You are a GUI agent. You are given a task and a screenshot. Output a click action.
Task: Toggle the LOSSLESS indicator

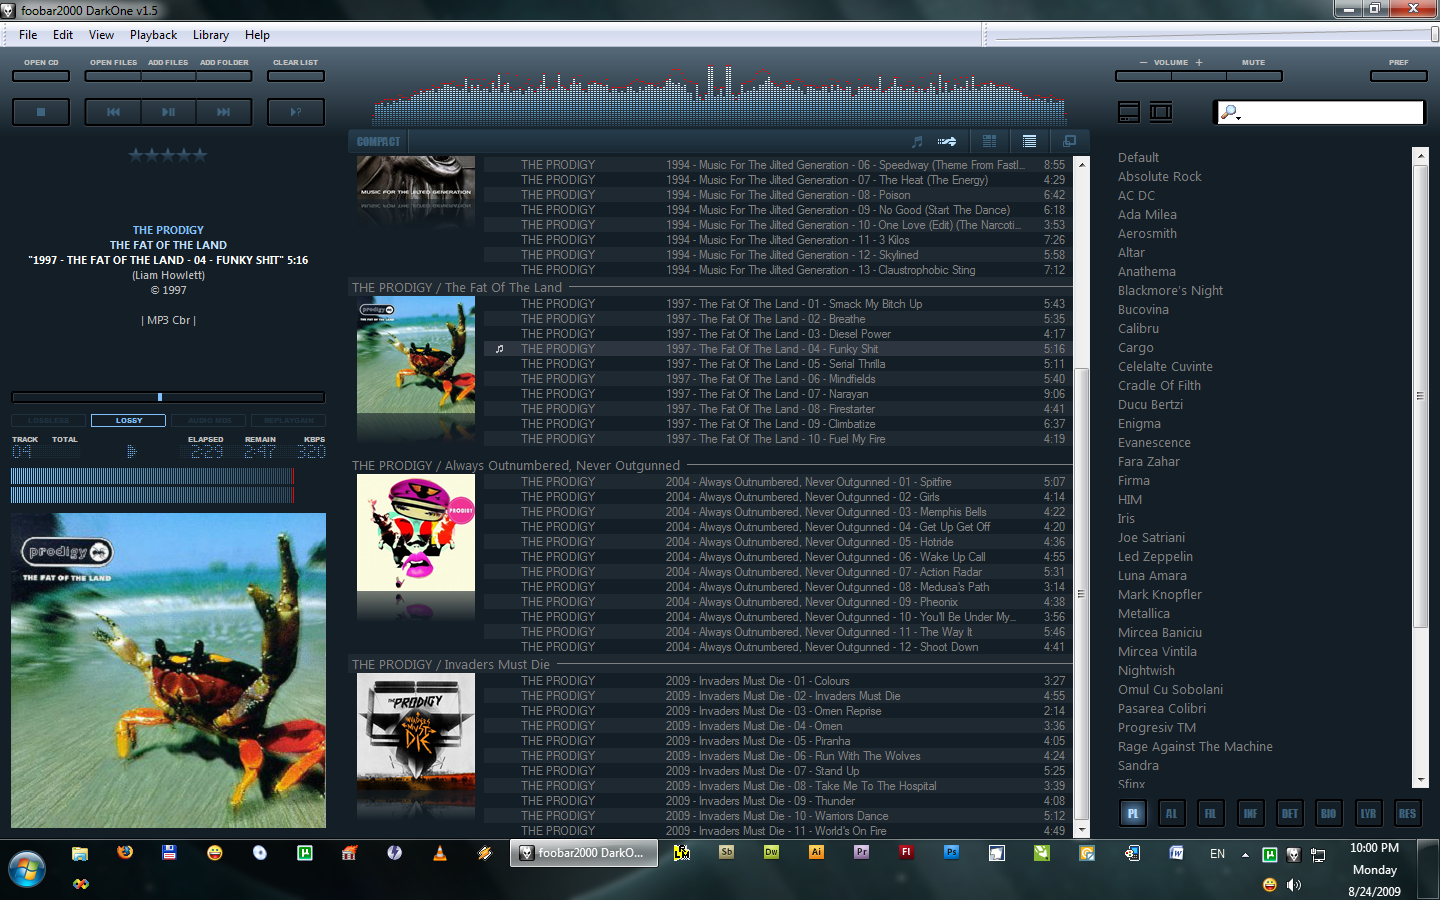click(x=48, y=421)
